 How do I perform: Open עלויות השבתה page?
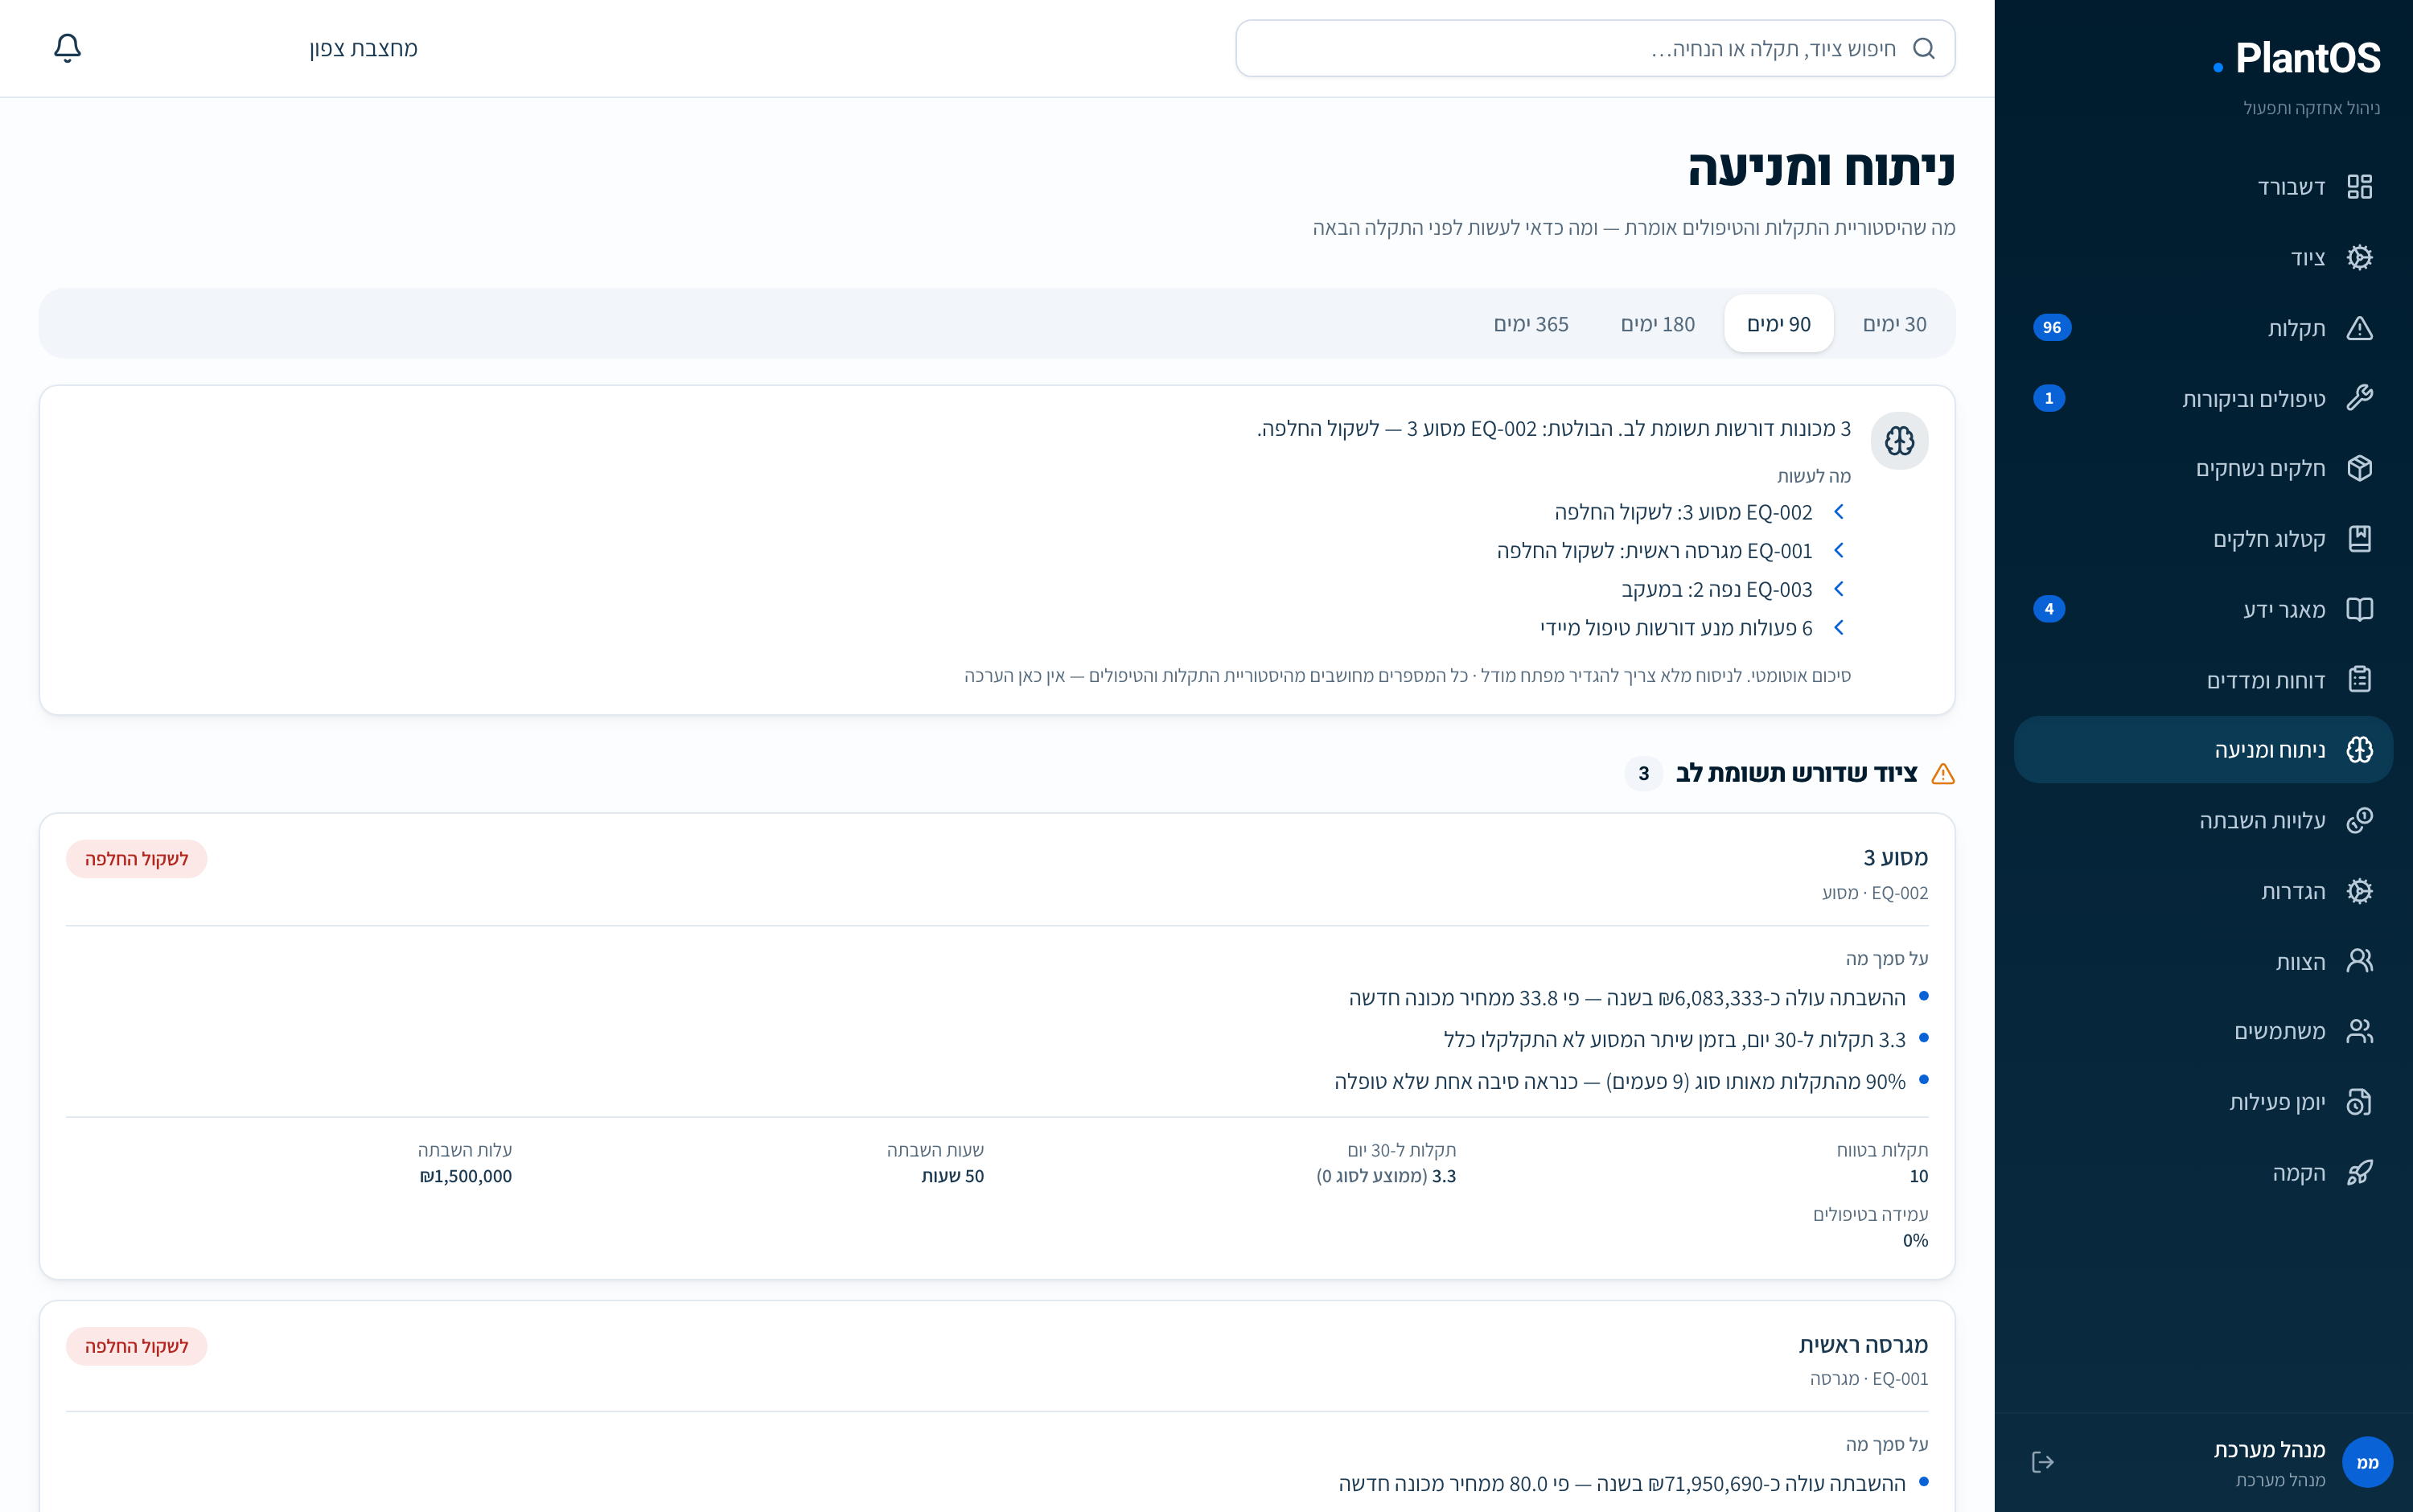click(2203, 820)
